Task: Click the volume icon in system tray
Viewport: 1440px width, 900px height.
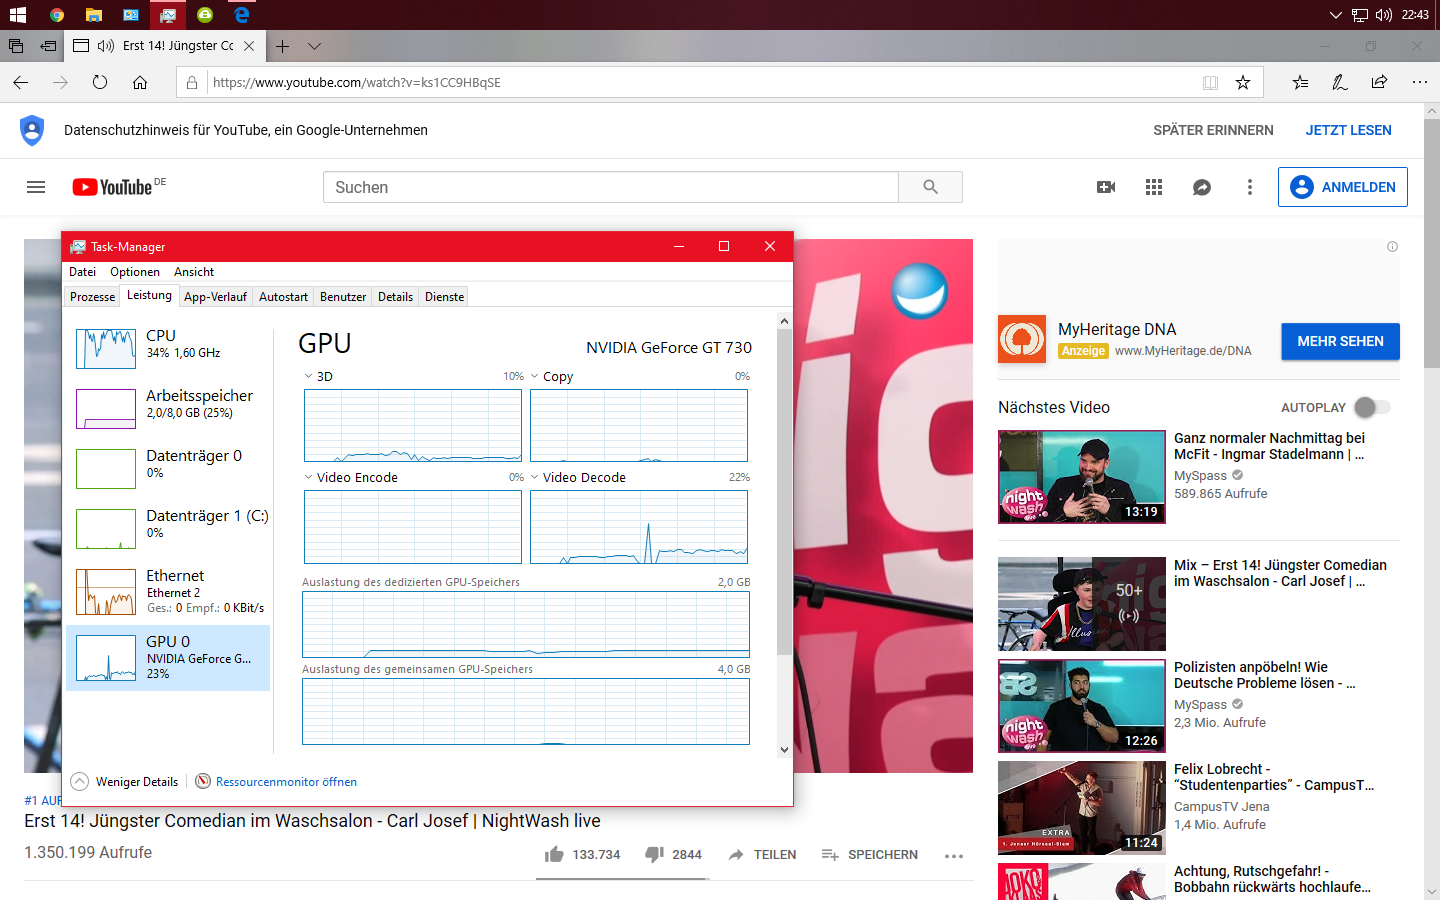Action: [x=1384, y=15]
